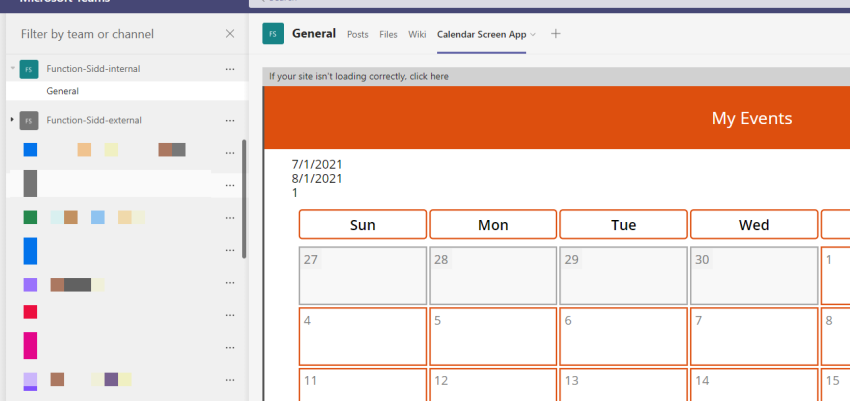Screen dimensions: 850x401
Task: Select calendar day 11
Action: (363, 384)
